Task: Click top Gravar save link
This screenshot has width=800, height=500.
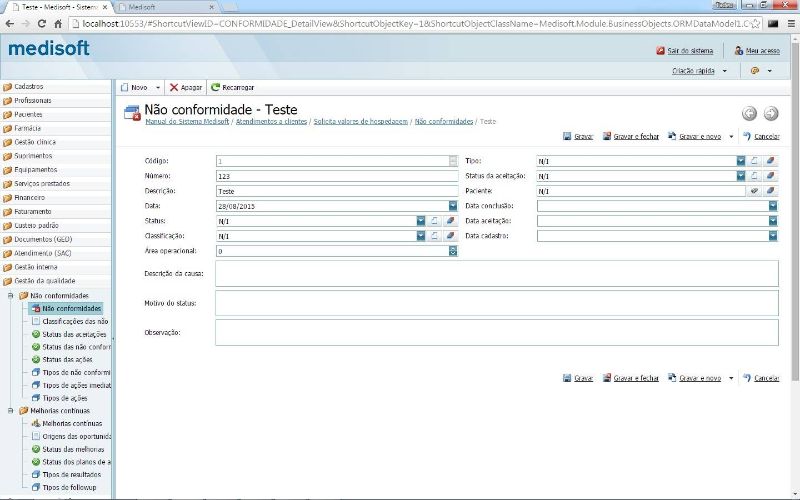Action: (578, 136)
